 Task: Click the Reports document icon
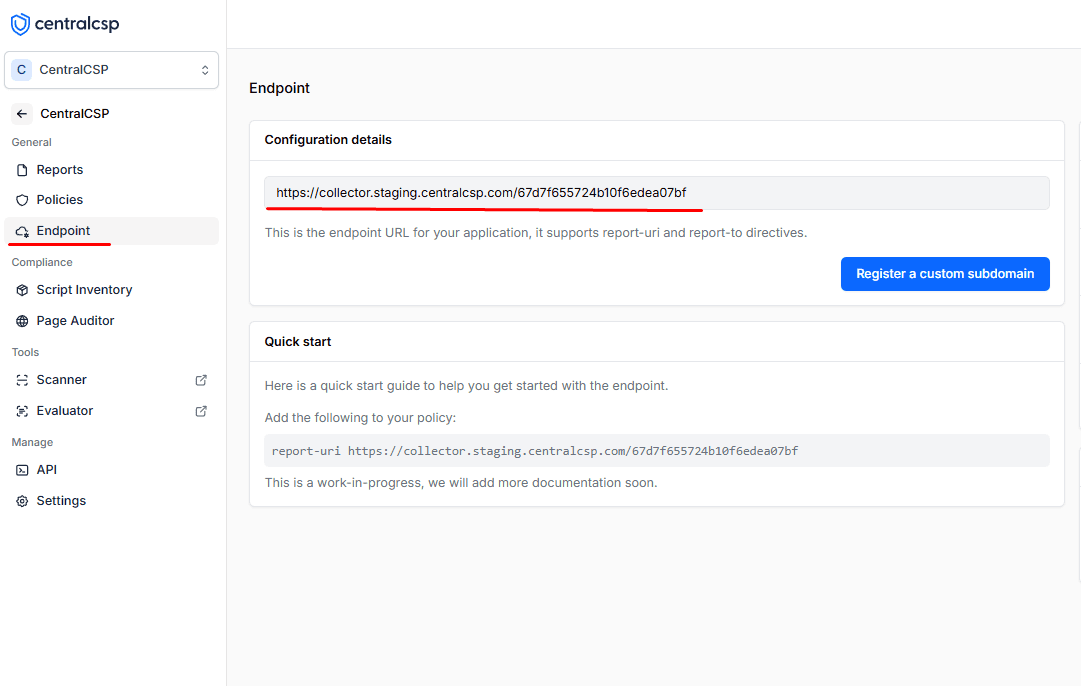click(22, 170)
